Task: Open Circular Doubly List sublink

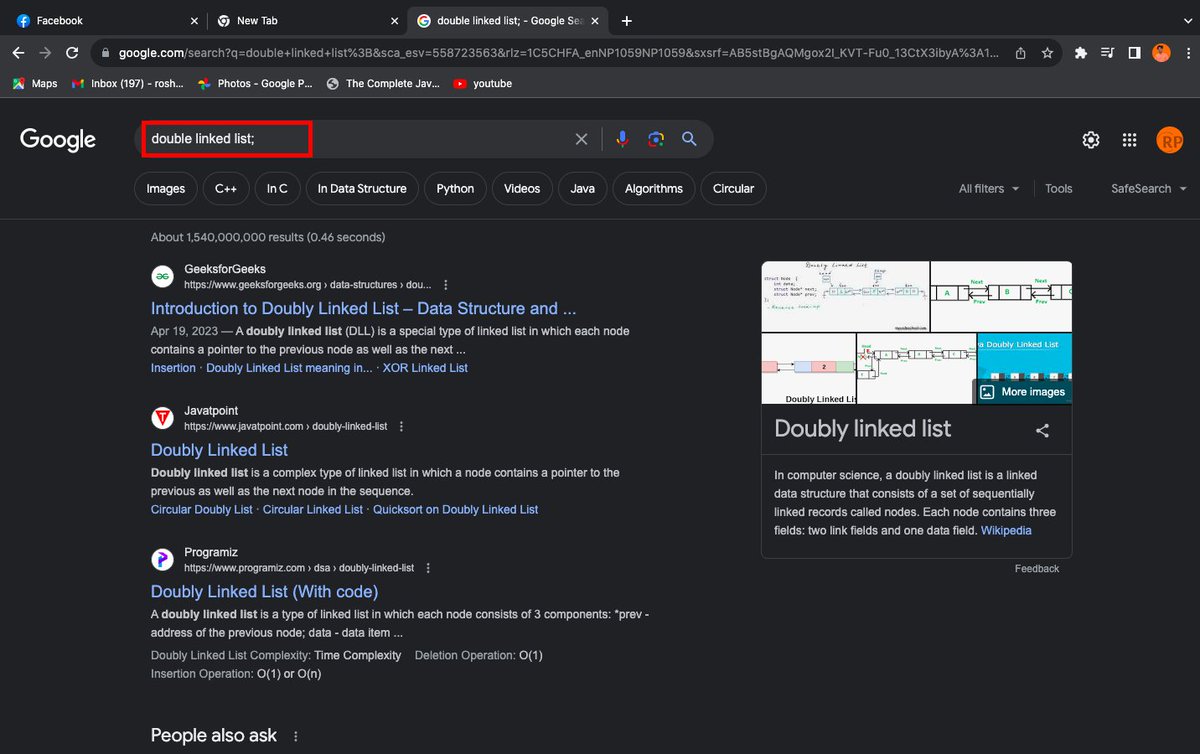Action: [202, 510]
